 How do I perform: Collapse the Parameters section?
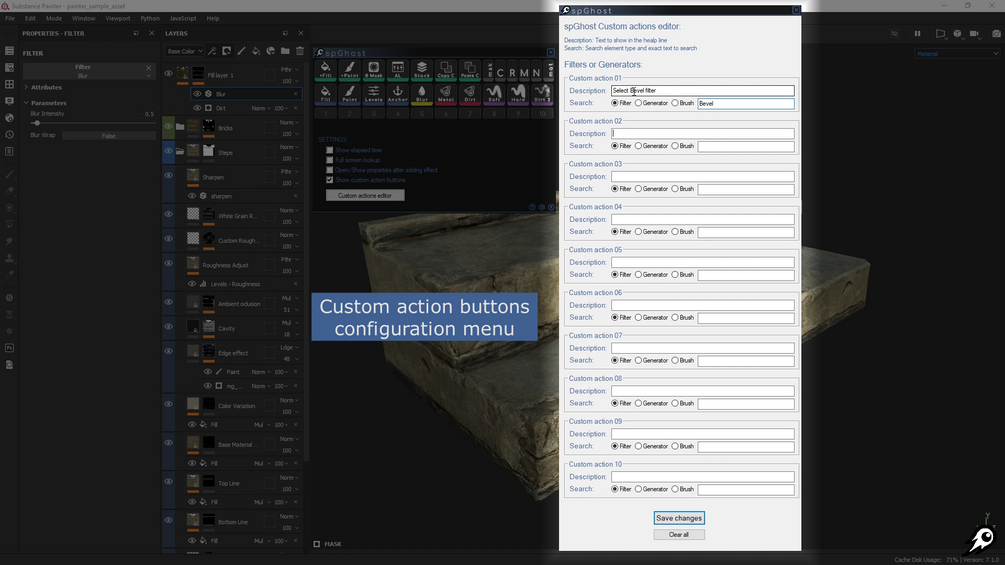[x=26, y=102]
